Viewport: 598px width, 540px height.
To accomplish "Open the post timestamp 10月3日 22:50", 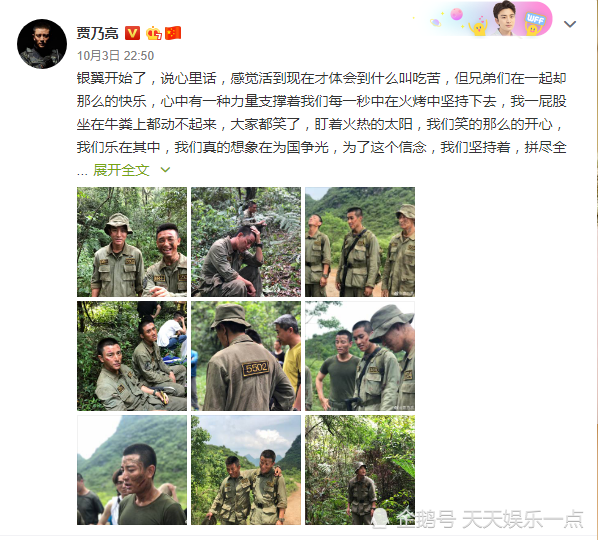I will [x=116, y=56].
